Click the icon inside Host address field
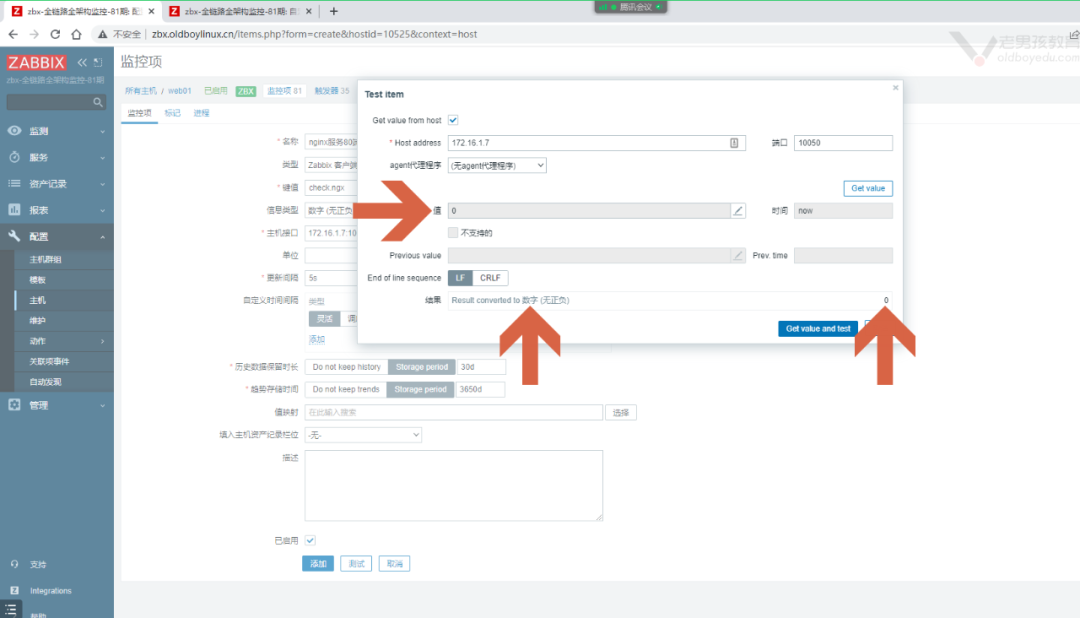1080x618 pixels. (x=734, y=143)
